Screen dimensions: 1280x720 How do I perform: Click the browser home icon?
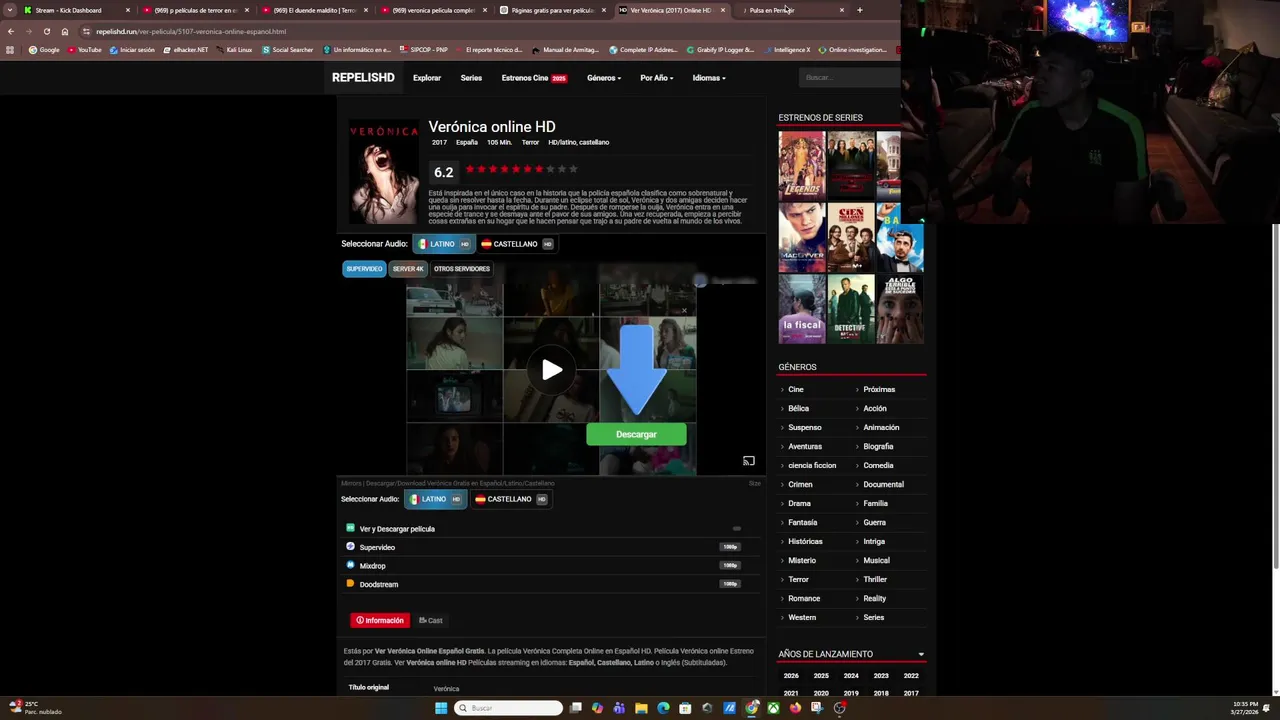pyautogui.click(x=65, y=31)
